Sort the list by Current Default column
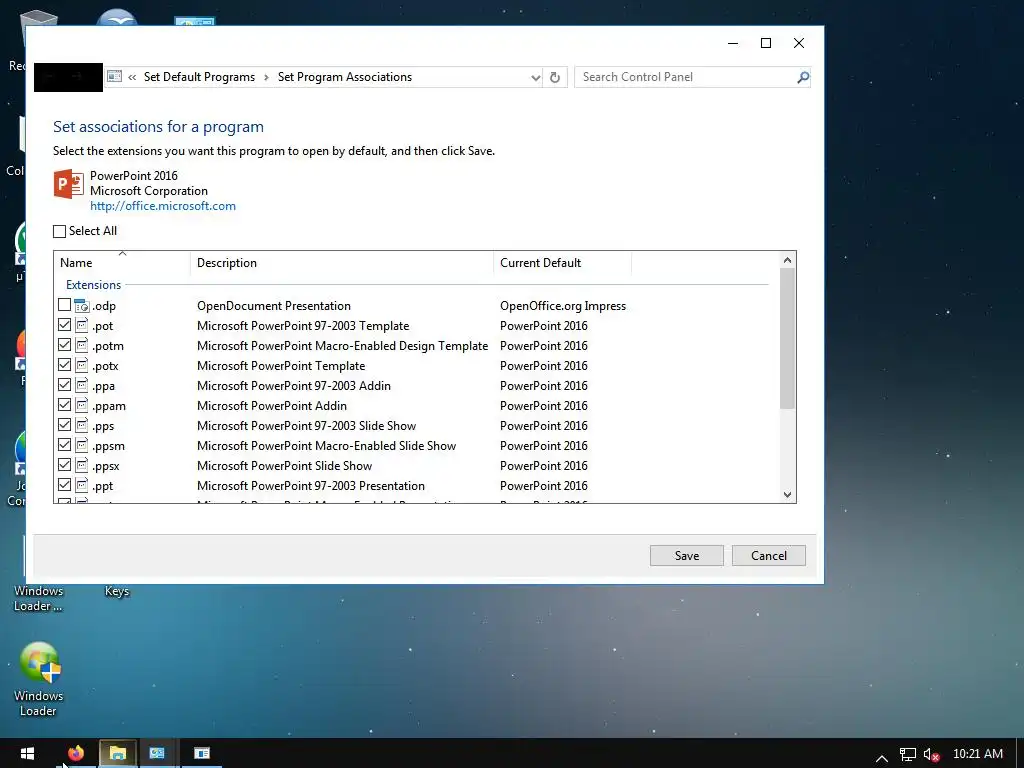 tap(563, 263)
